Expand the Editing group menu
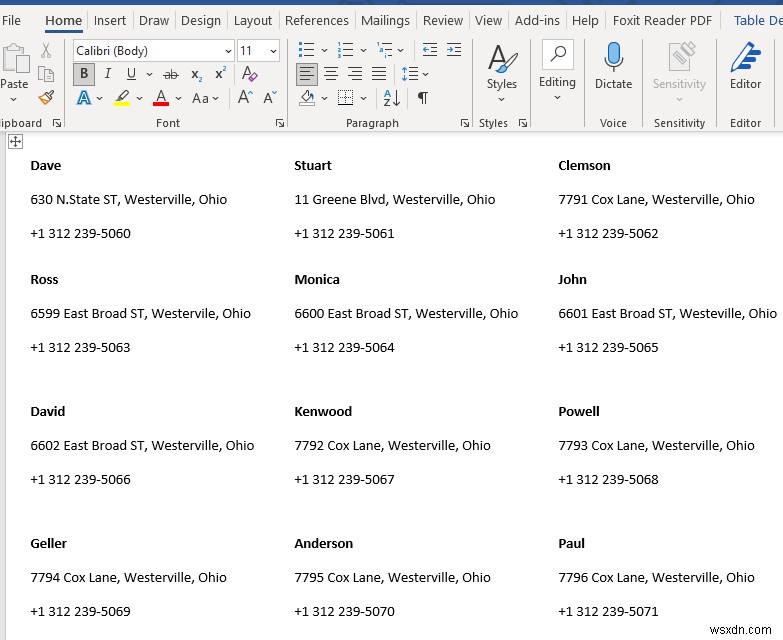Viewport: 783px width, 640px height. tap(557, 71)
